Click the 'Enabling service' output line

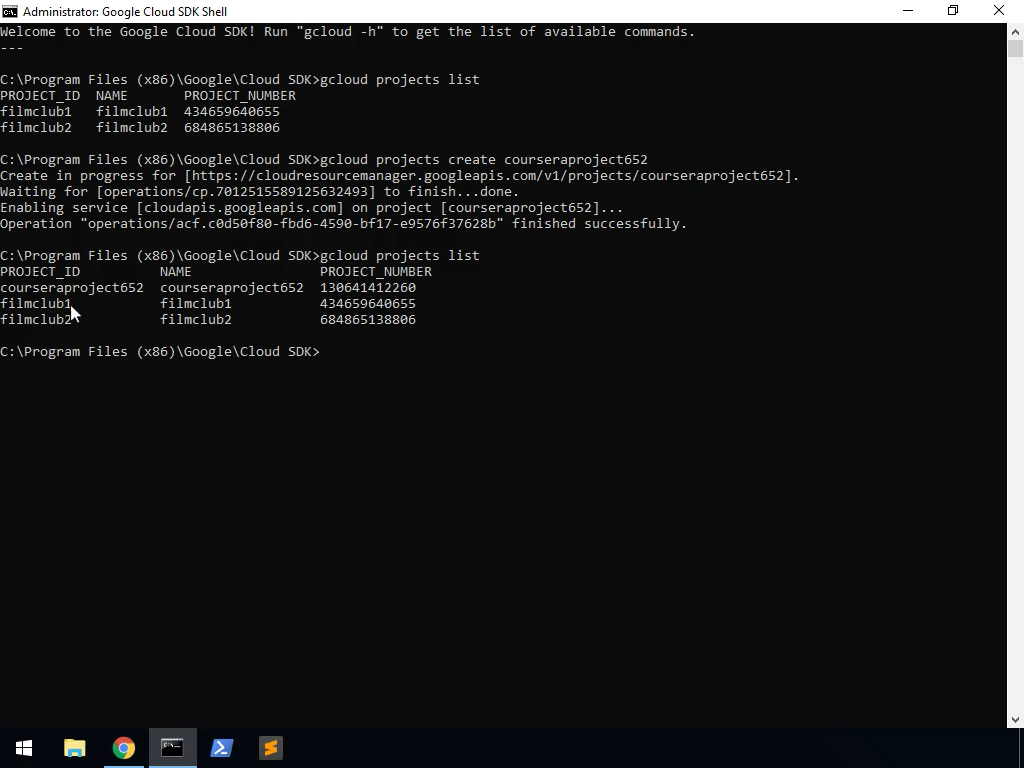click(x=312, y=208)
